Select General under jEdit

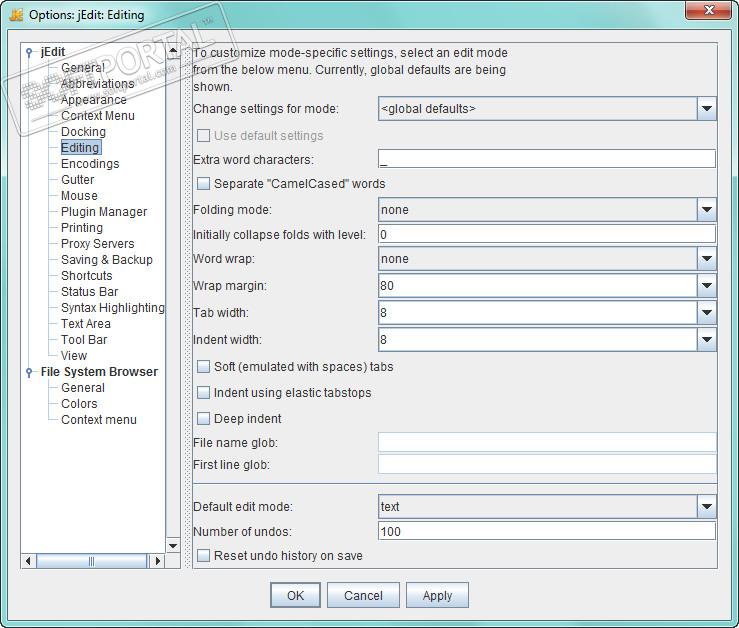click(83, 68)
